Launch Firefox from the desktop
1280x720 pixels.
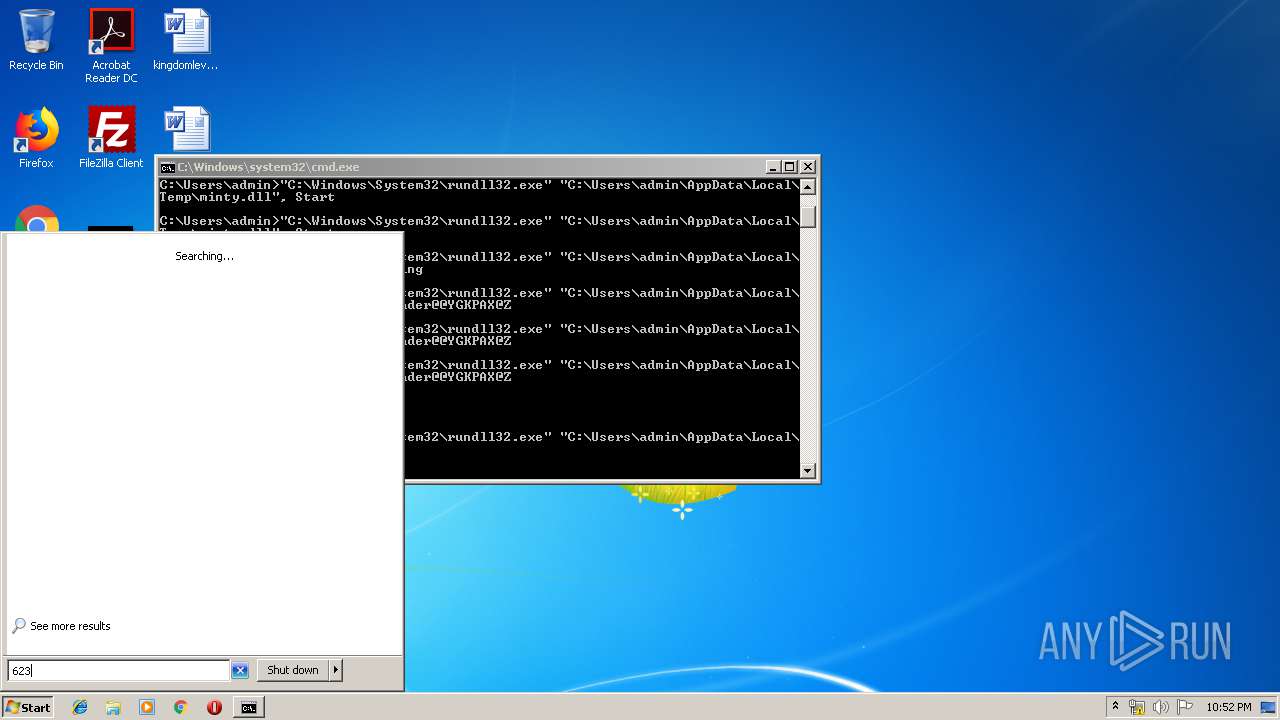click(36, 138)
